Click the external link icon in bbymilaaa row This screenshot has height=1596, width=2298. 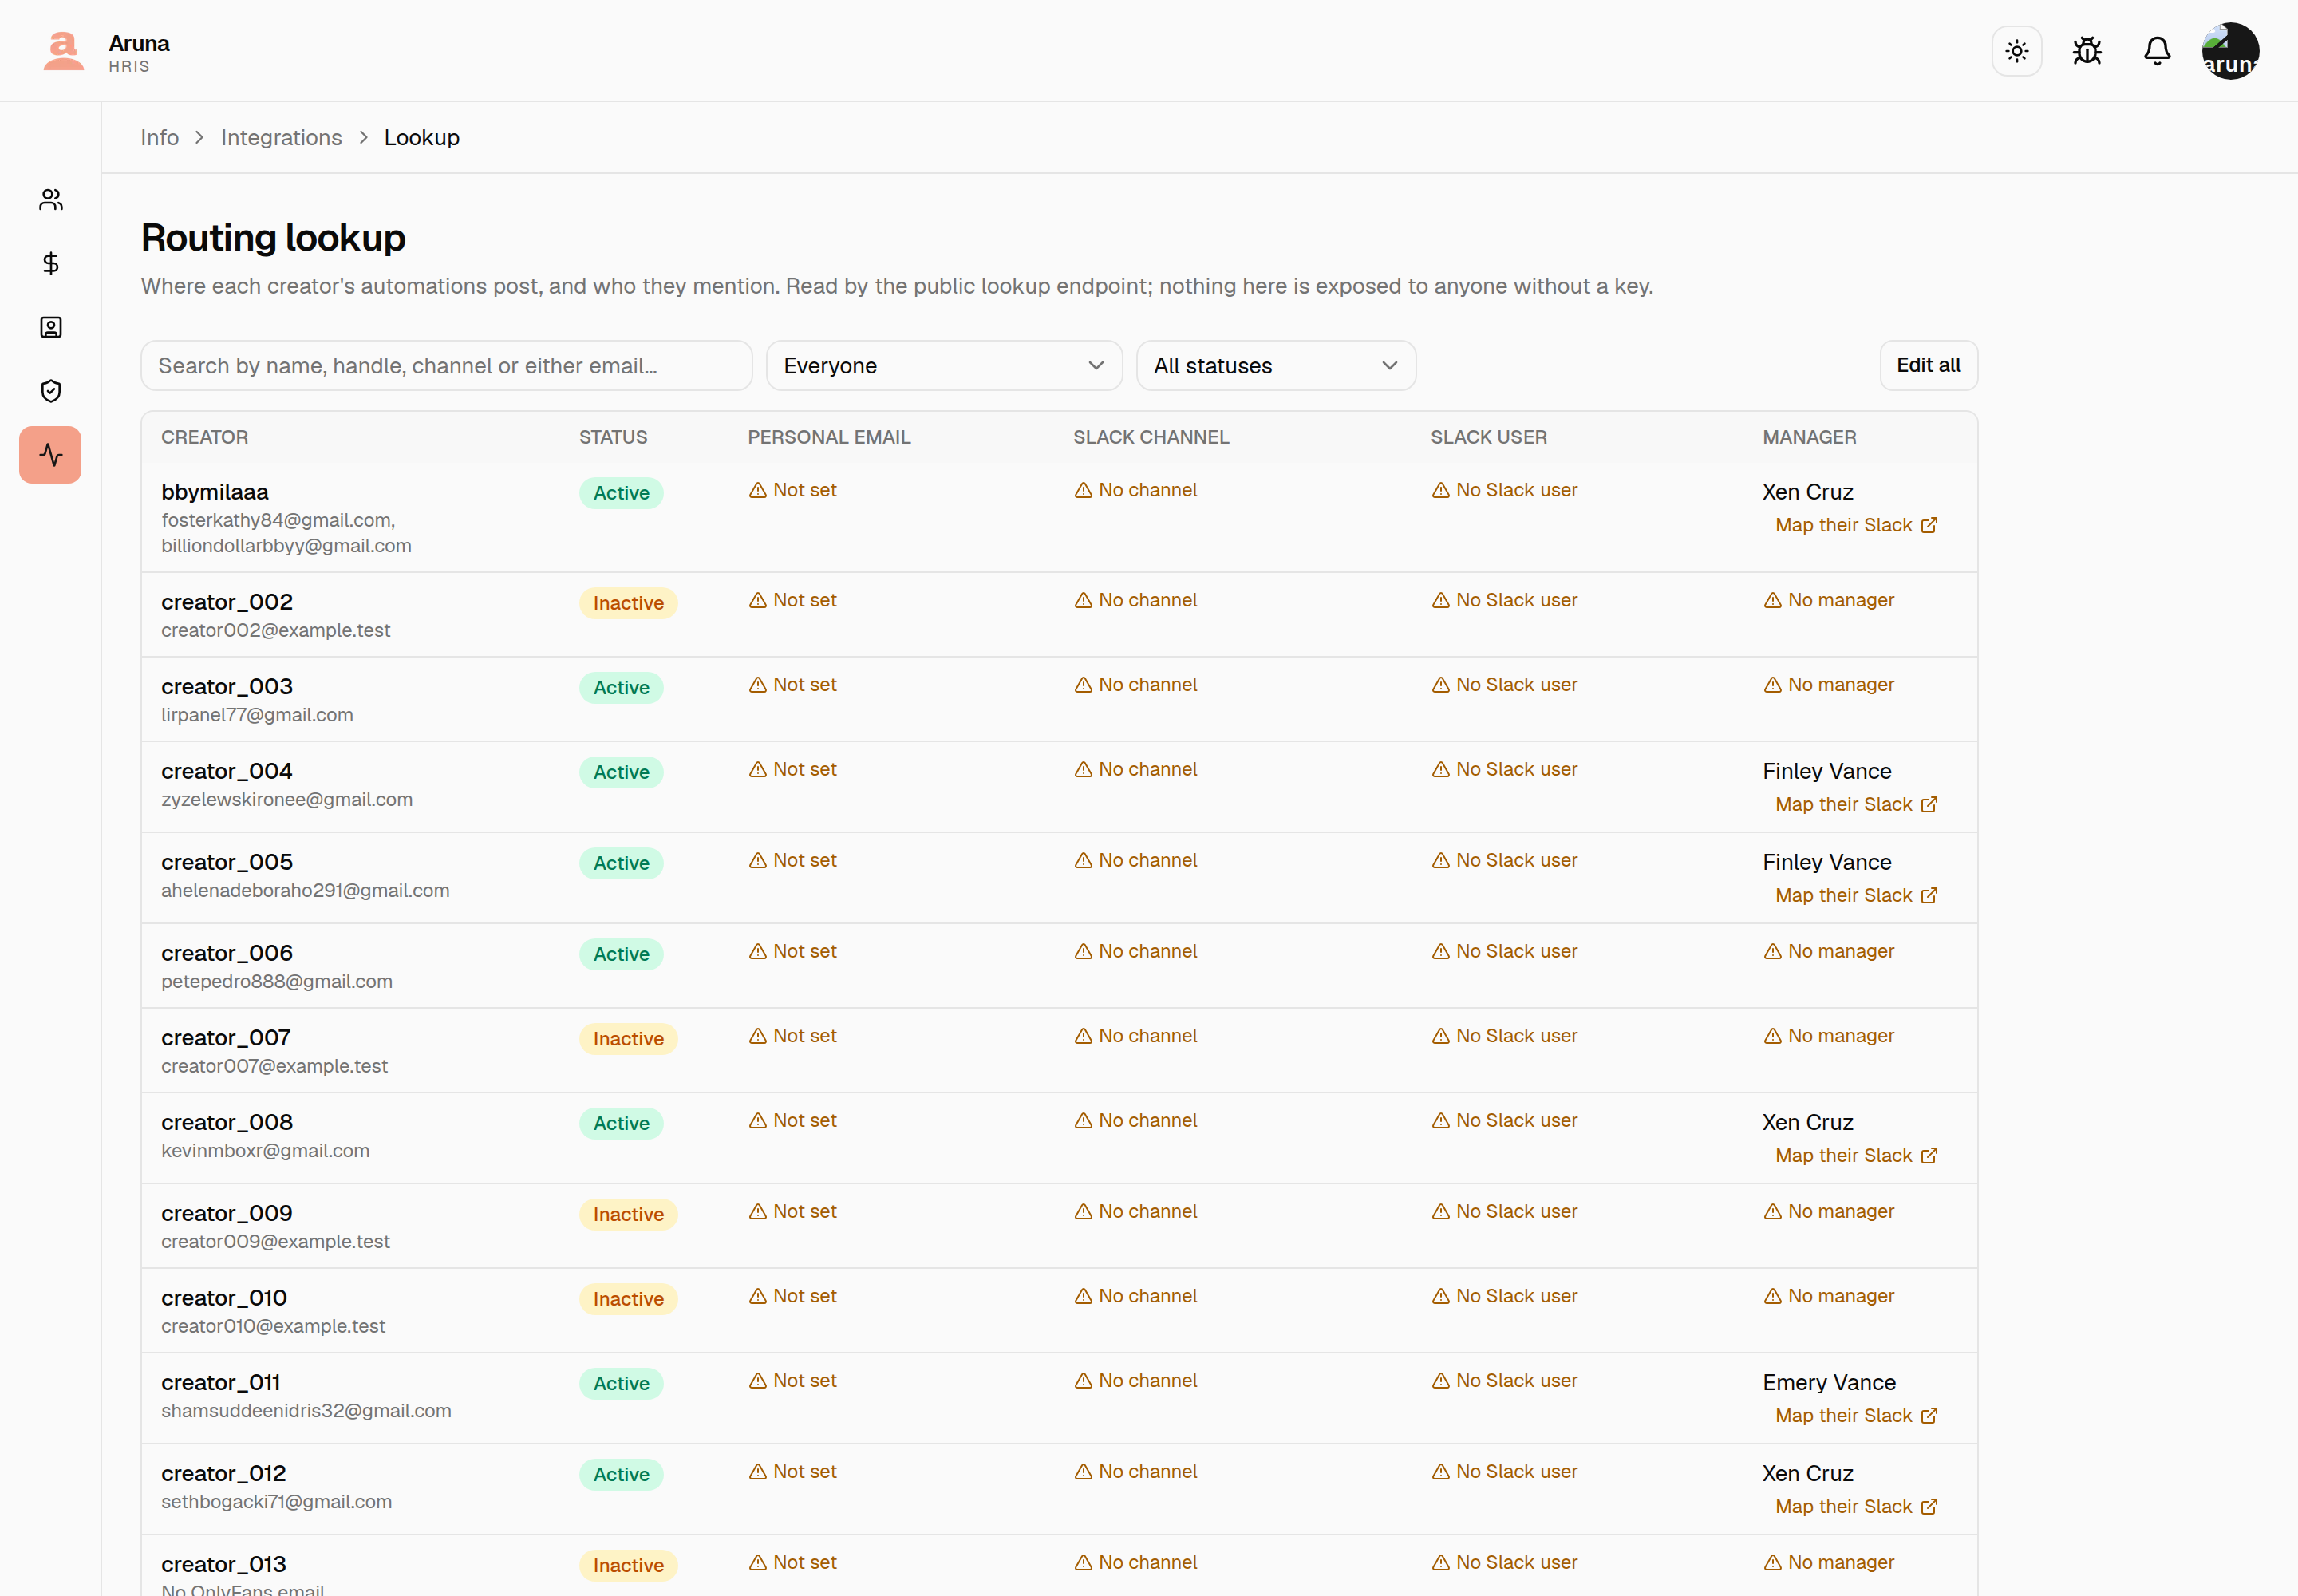click(1929, 526)
